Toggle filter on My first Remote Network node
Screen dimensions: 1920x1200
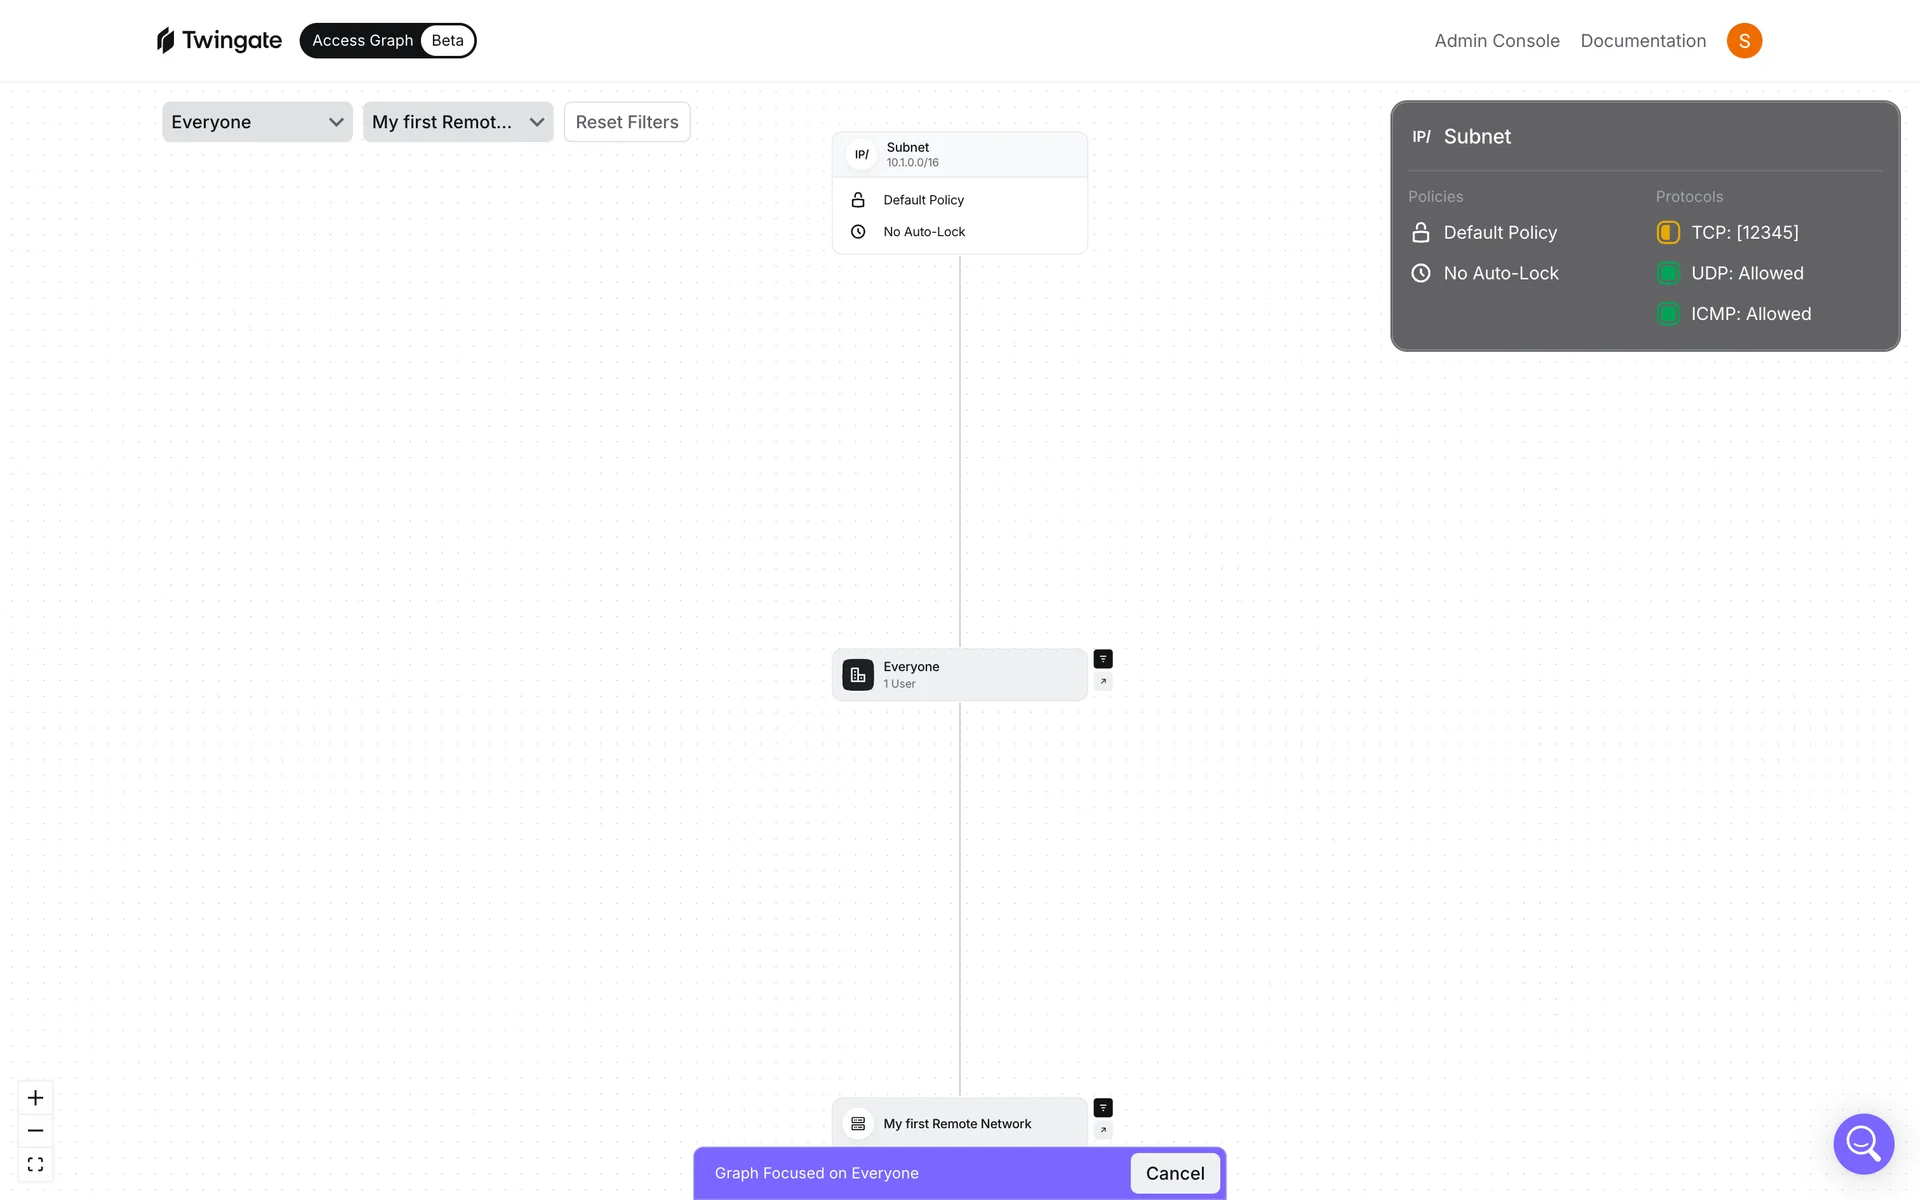(1103, 1108)
